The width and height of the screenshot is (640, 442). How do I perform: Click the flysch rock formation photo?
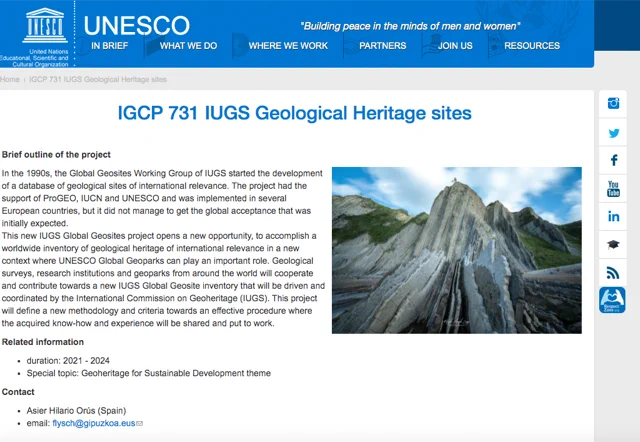457,250
